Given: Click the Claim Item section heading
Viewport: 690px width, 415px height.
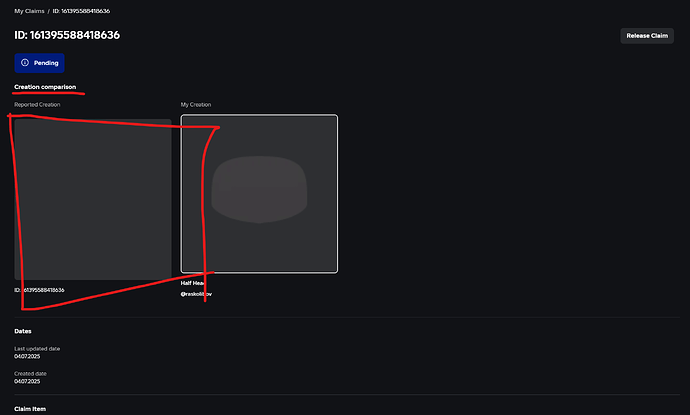Looking at the screenshot, I should pos(30,409).
